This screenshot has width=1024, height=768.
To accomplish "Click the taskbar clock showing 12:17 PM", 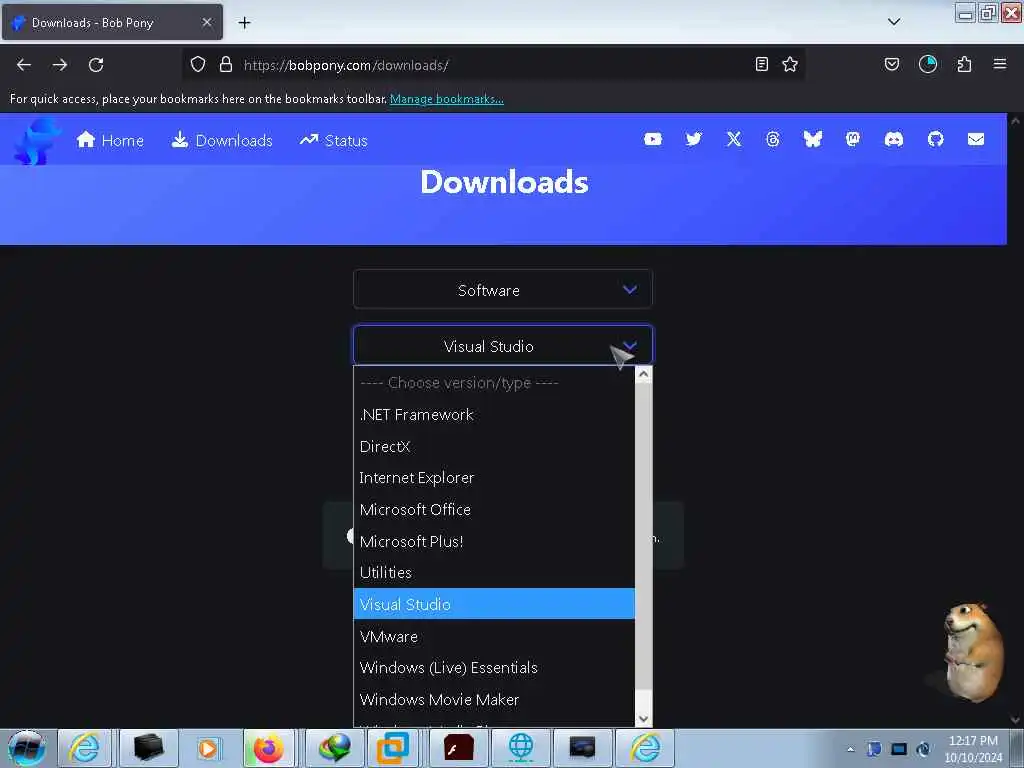I will 973,749.
